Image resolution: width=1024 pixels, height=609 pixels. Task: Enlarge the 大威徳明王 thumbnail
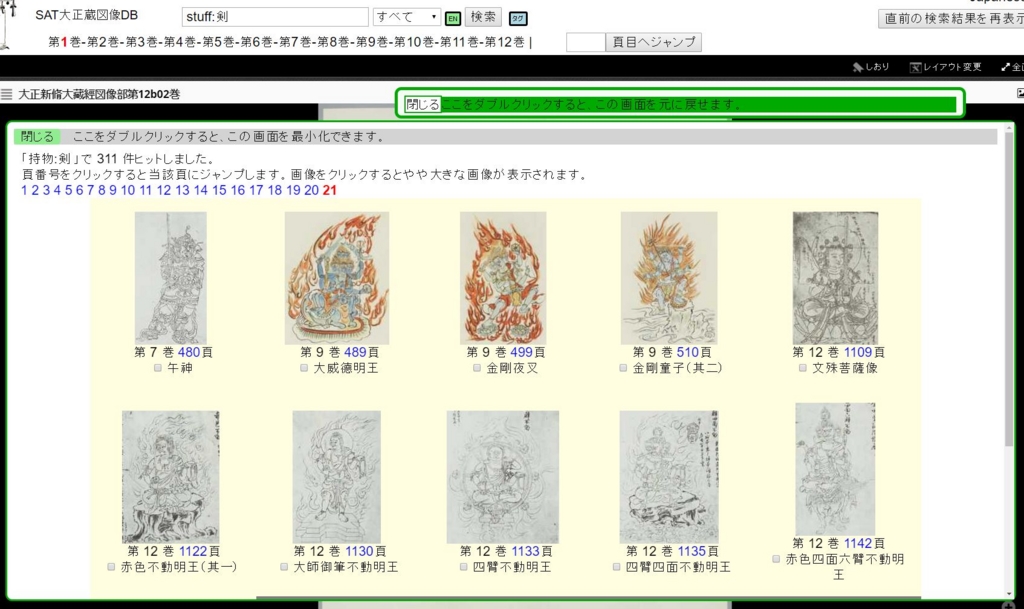[x=337, y=278]
